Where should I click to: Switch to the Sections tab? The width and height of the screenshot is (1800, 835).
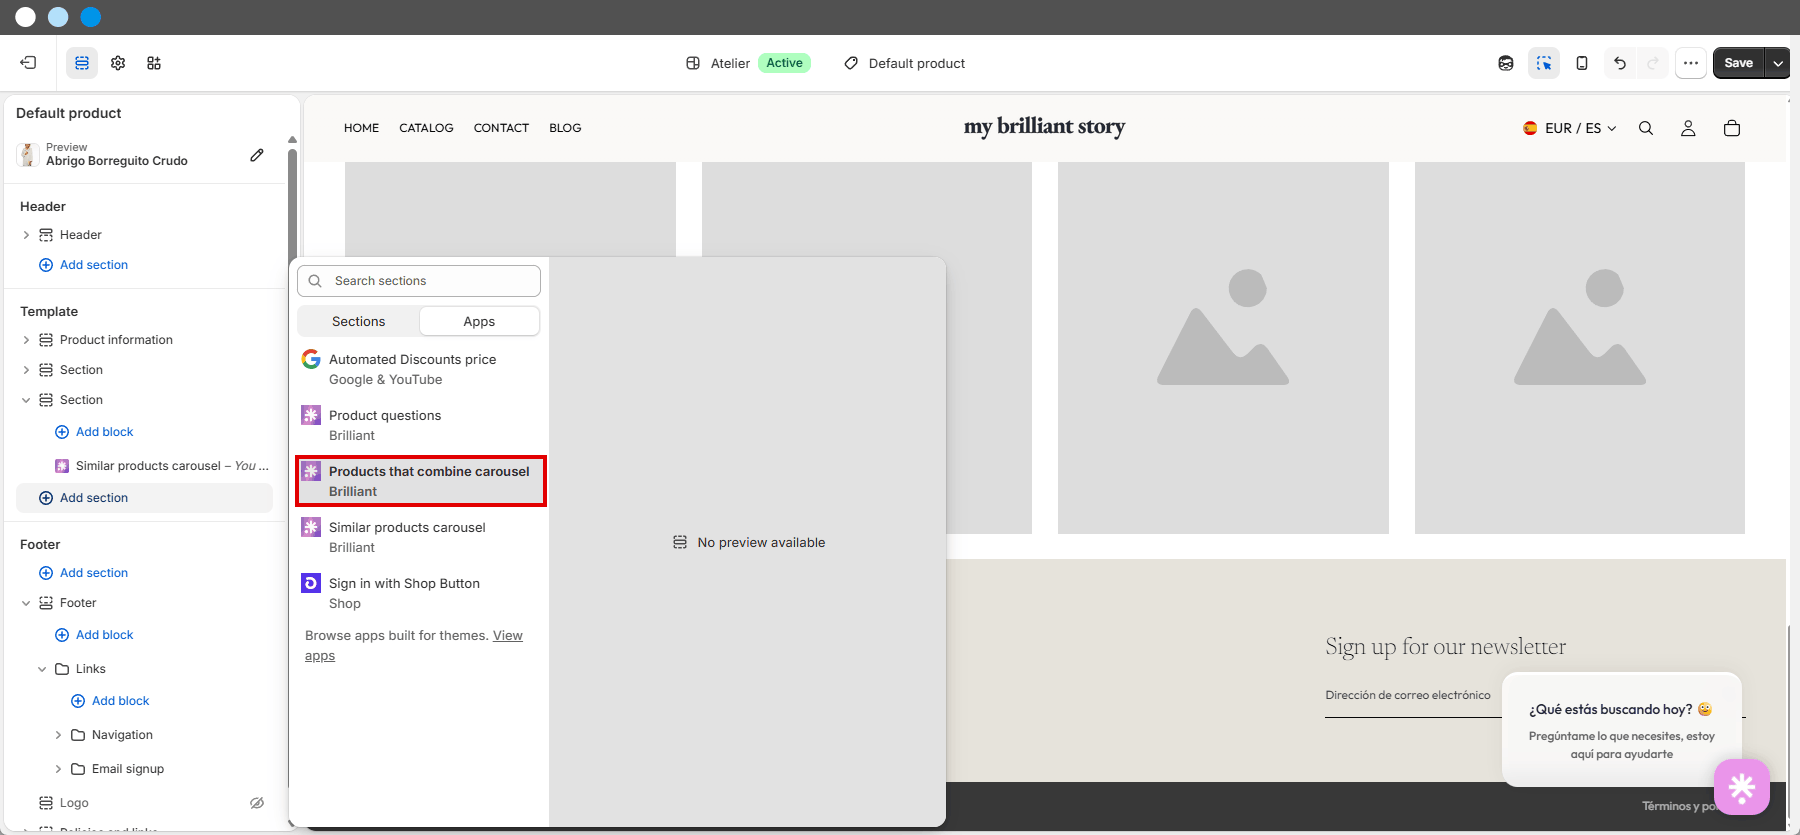pyautogui.click(x=358, y=321)
